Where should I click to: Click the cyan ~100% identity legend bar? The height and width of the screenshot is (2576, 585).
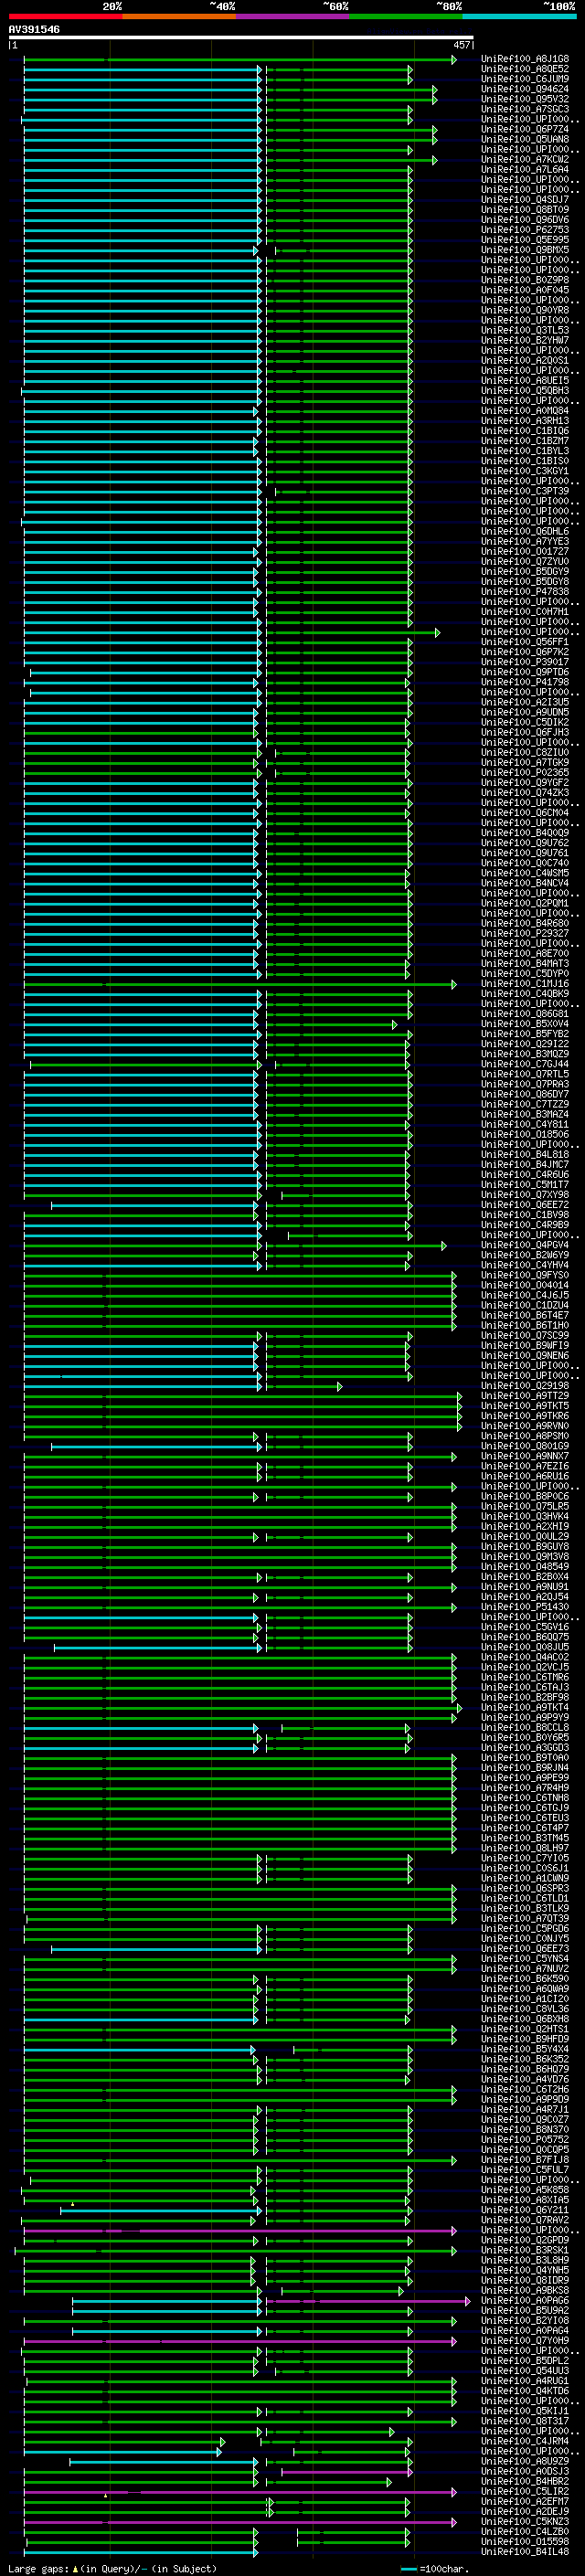pos(519,16)
